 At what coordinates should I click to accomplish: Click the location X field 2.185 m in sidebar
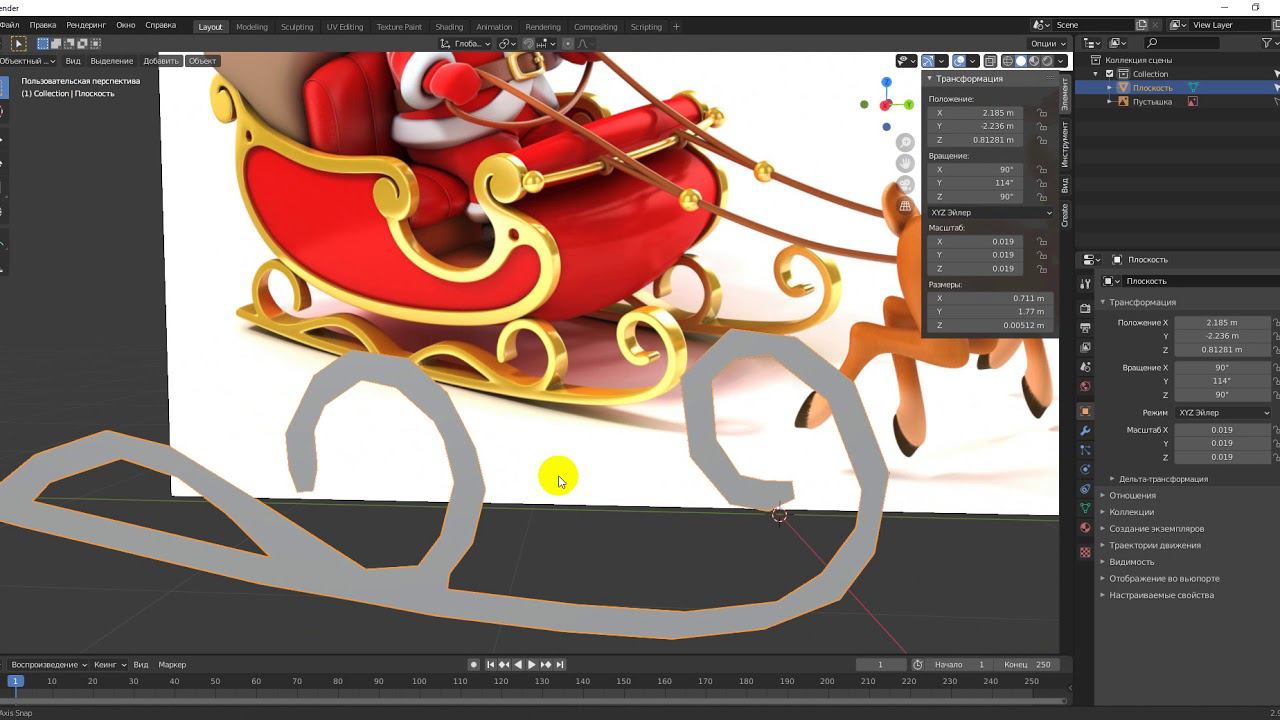[x=974, y=113]
